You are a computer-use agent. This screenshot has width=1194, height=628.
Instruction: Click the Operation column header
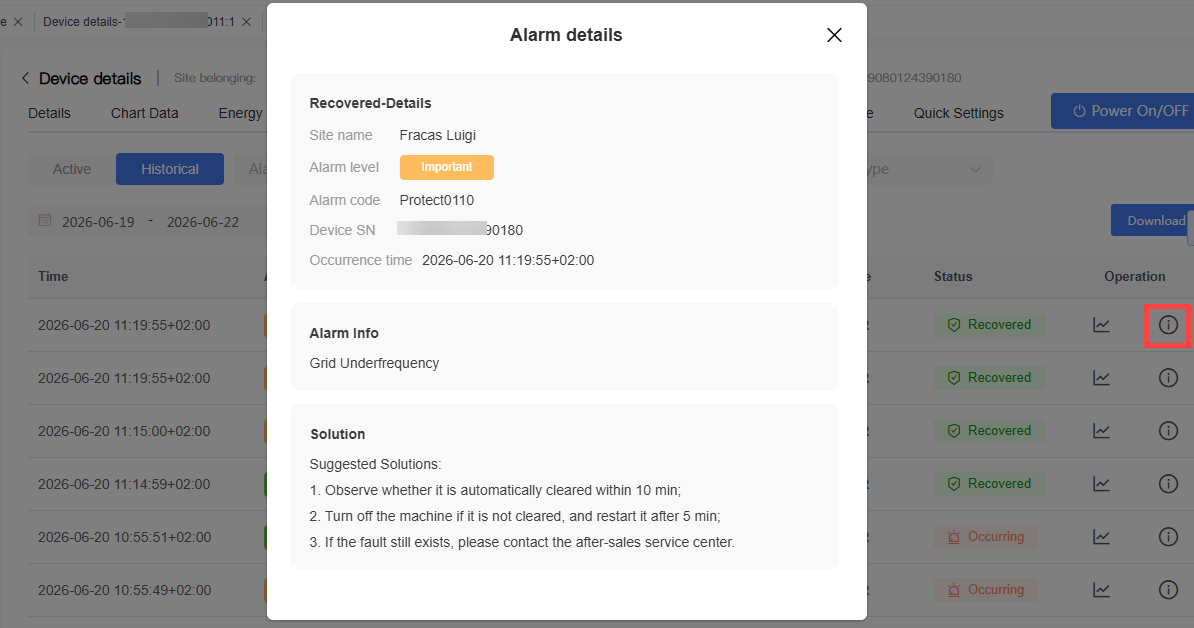1135,276
